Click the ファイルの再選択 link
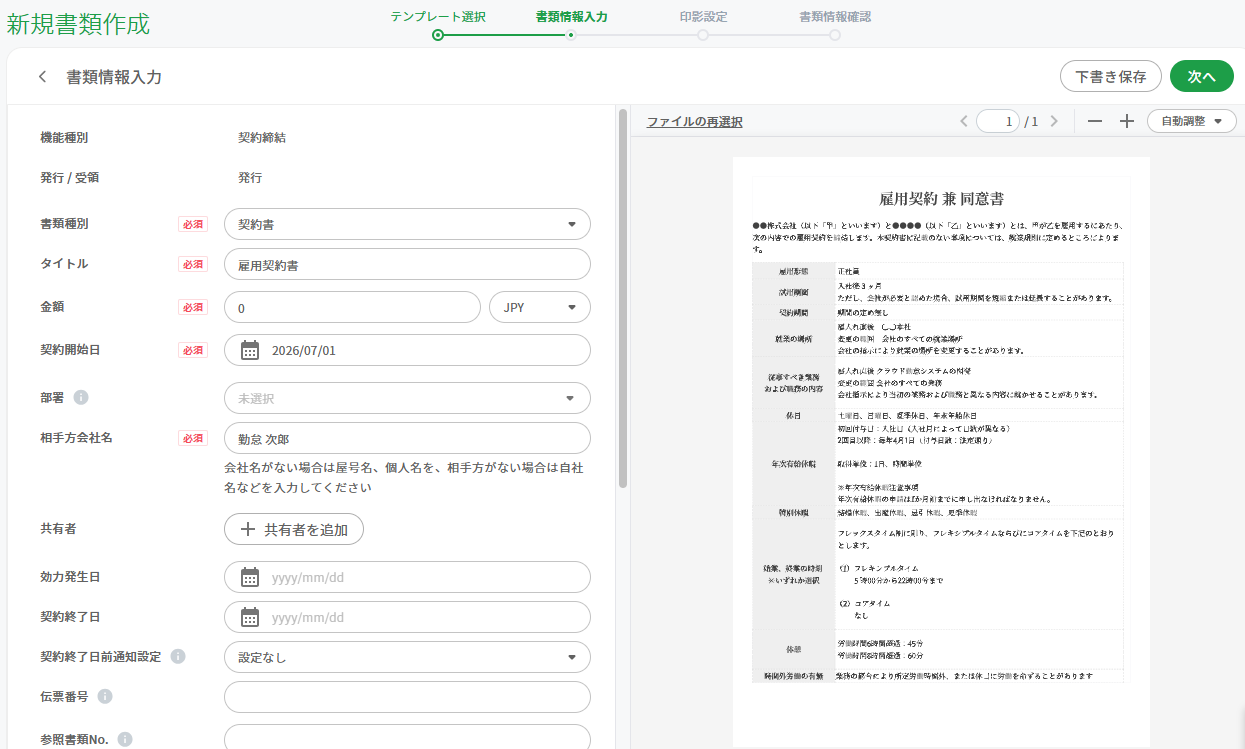 click(x=694, y=122)
